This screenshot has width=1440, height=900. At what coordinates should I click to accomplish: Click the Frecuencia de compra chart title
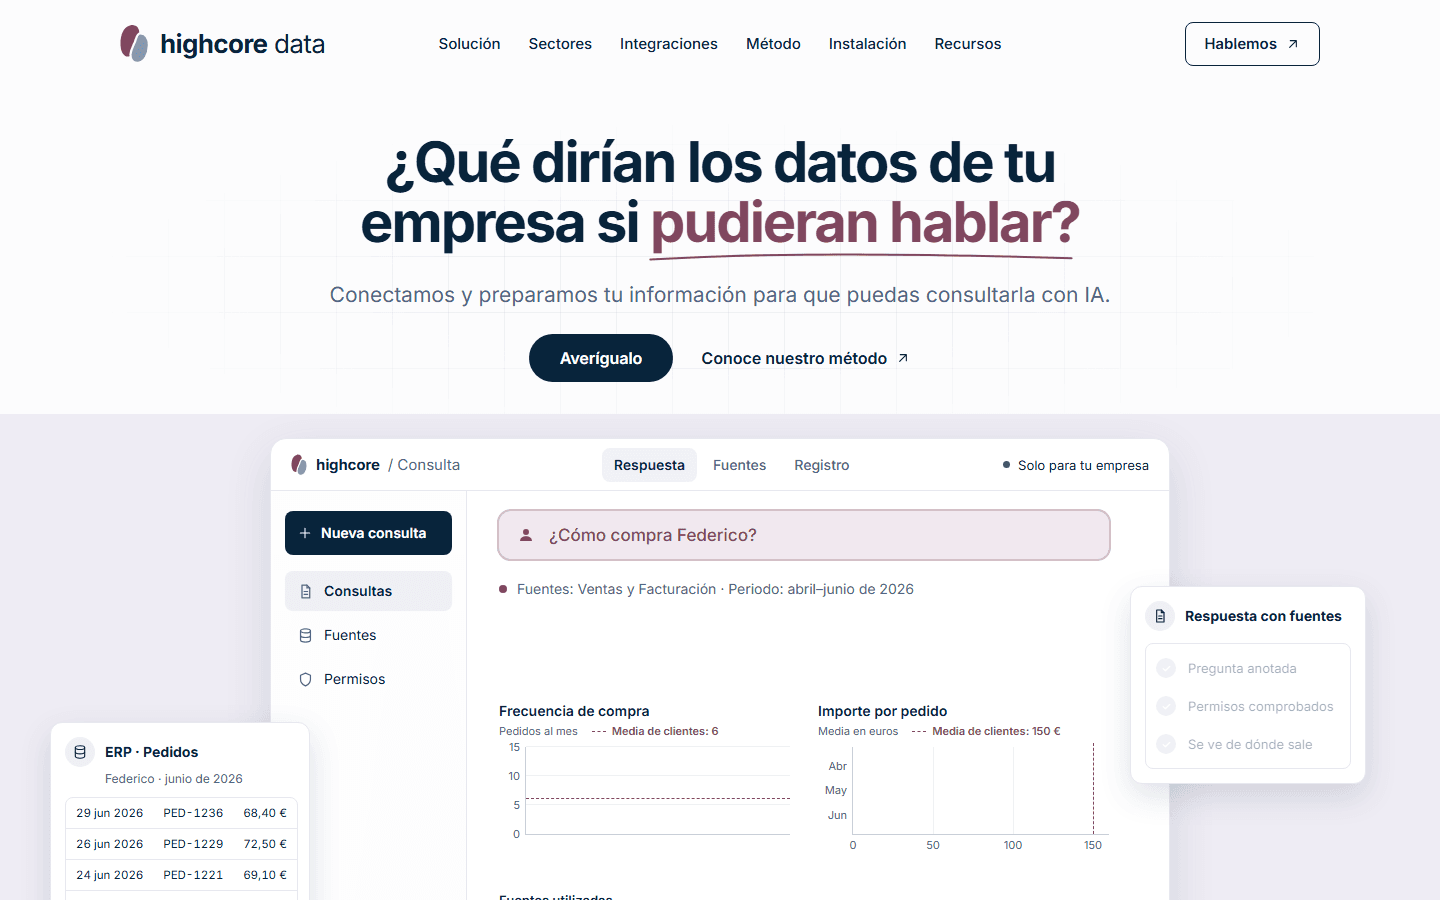pyautogui.click(x=574, y=711)
